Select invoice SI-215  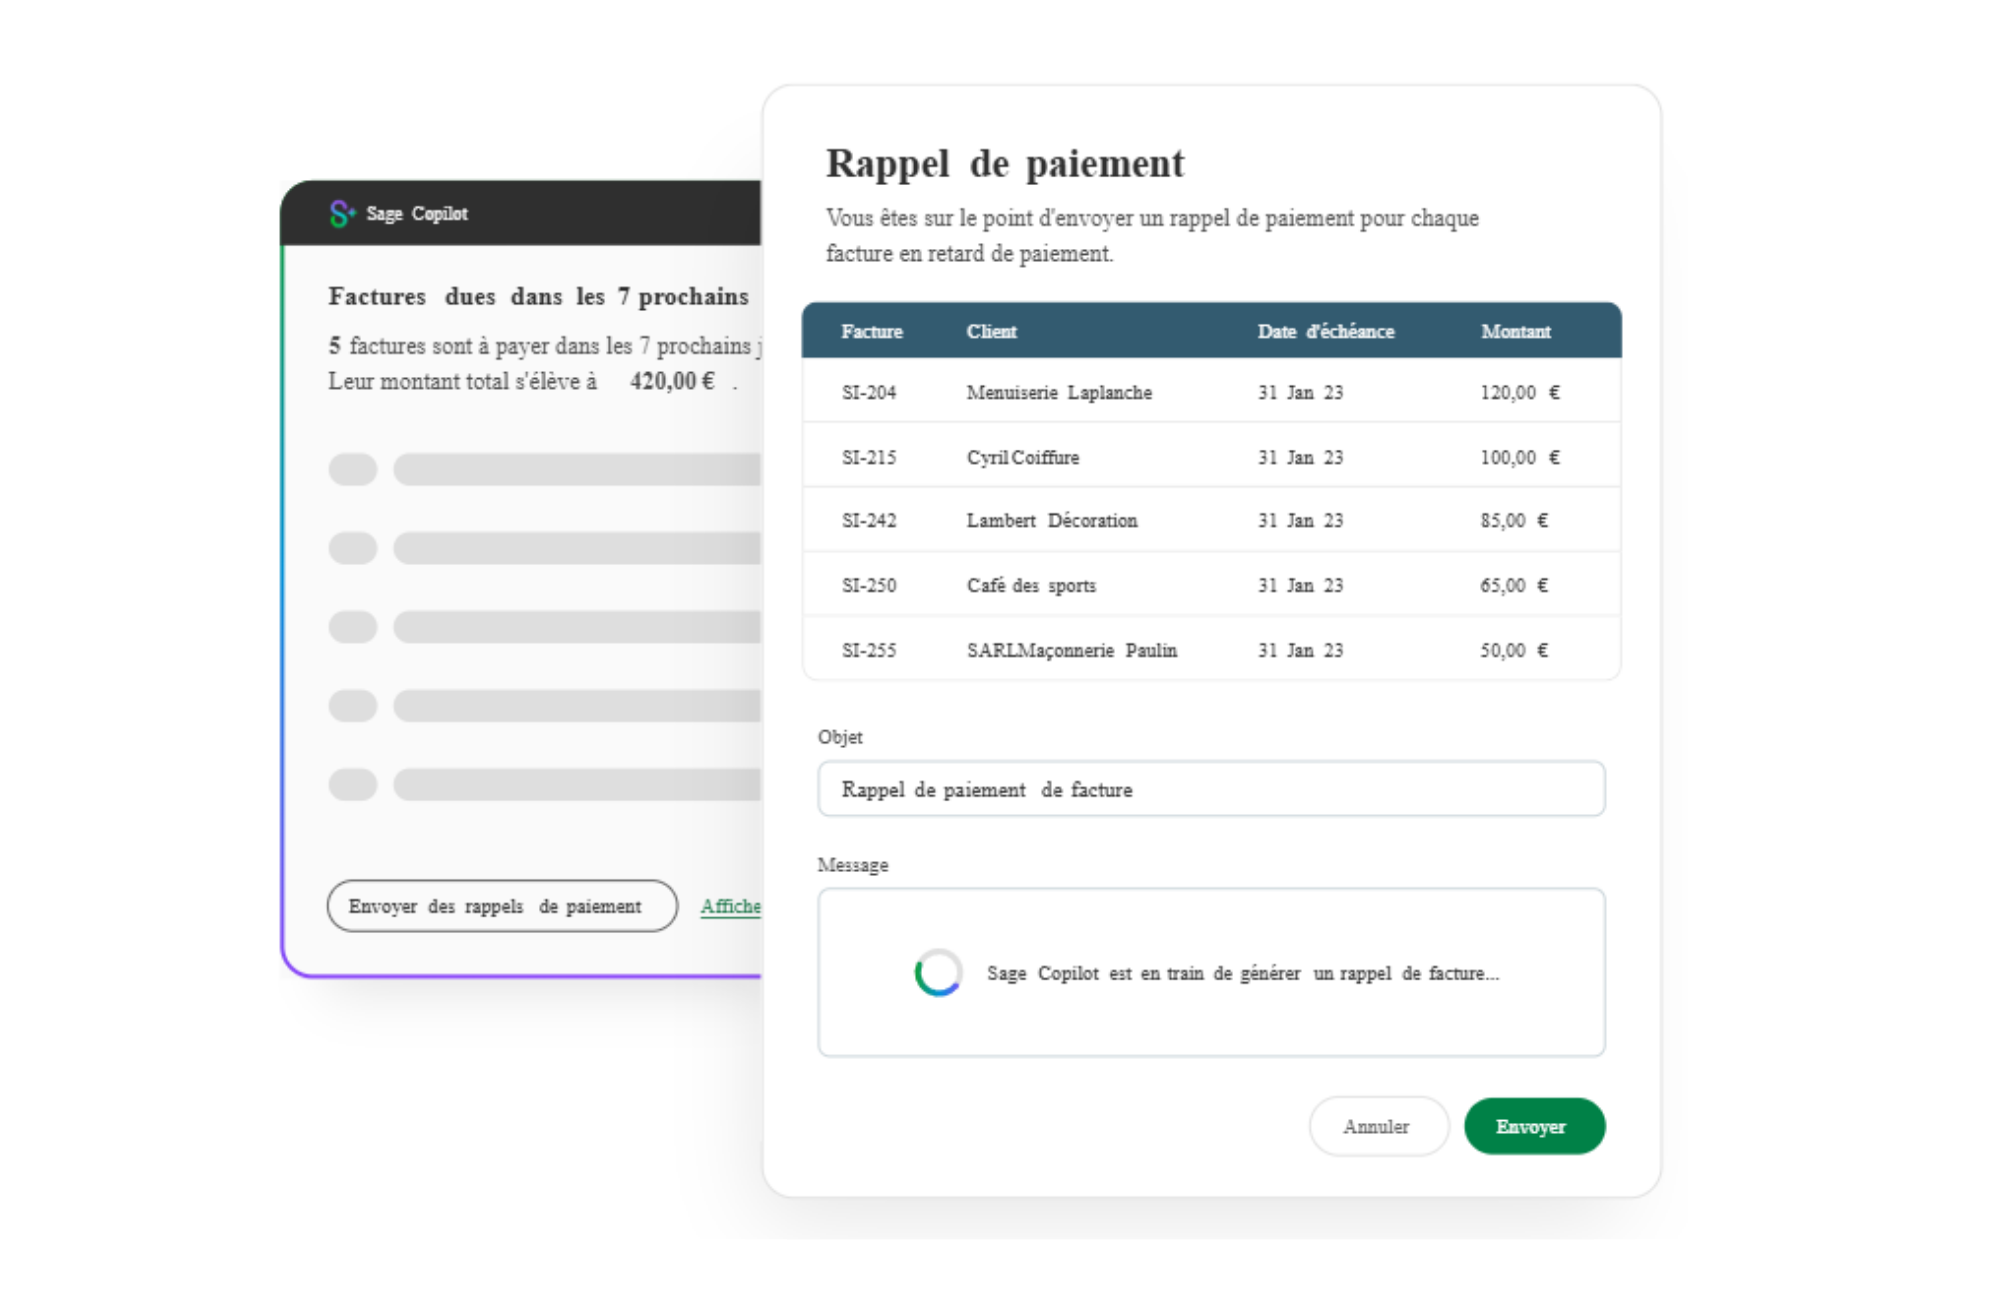[868, 457]
